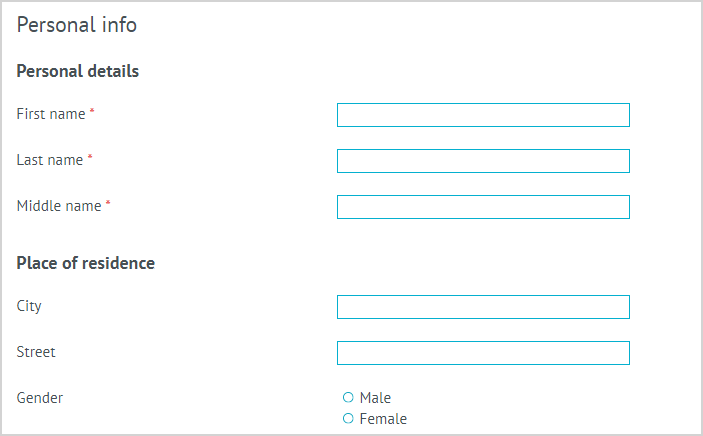Click the Personal details section heading

coord(78,71)
